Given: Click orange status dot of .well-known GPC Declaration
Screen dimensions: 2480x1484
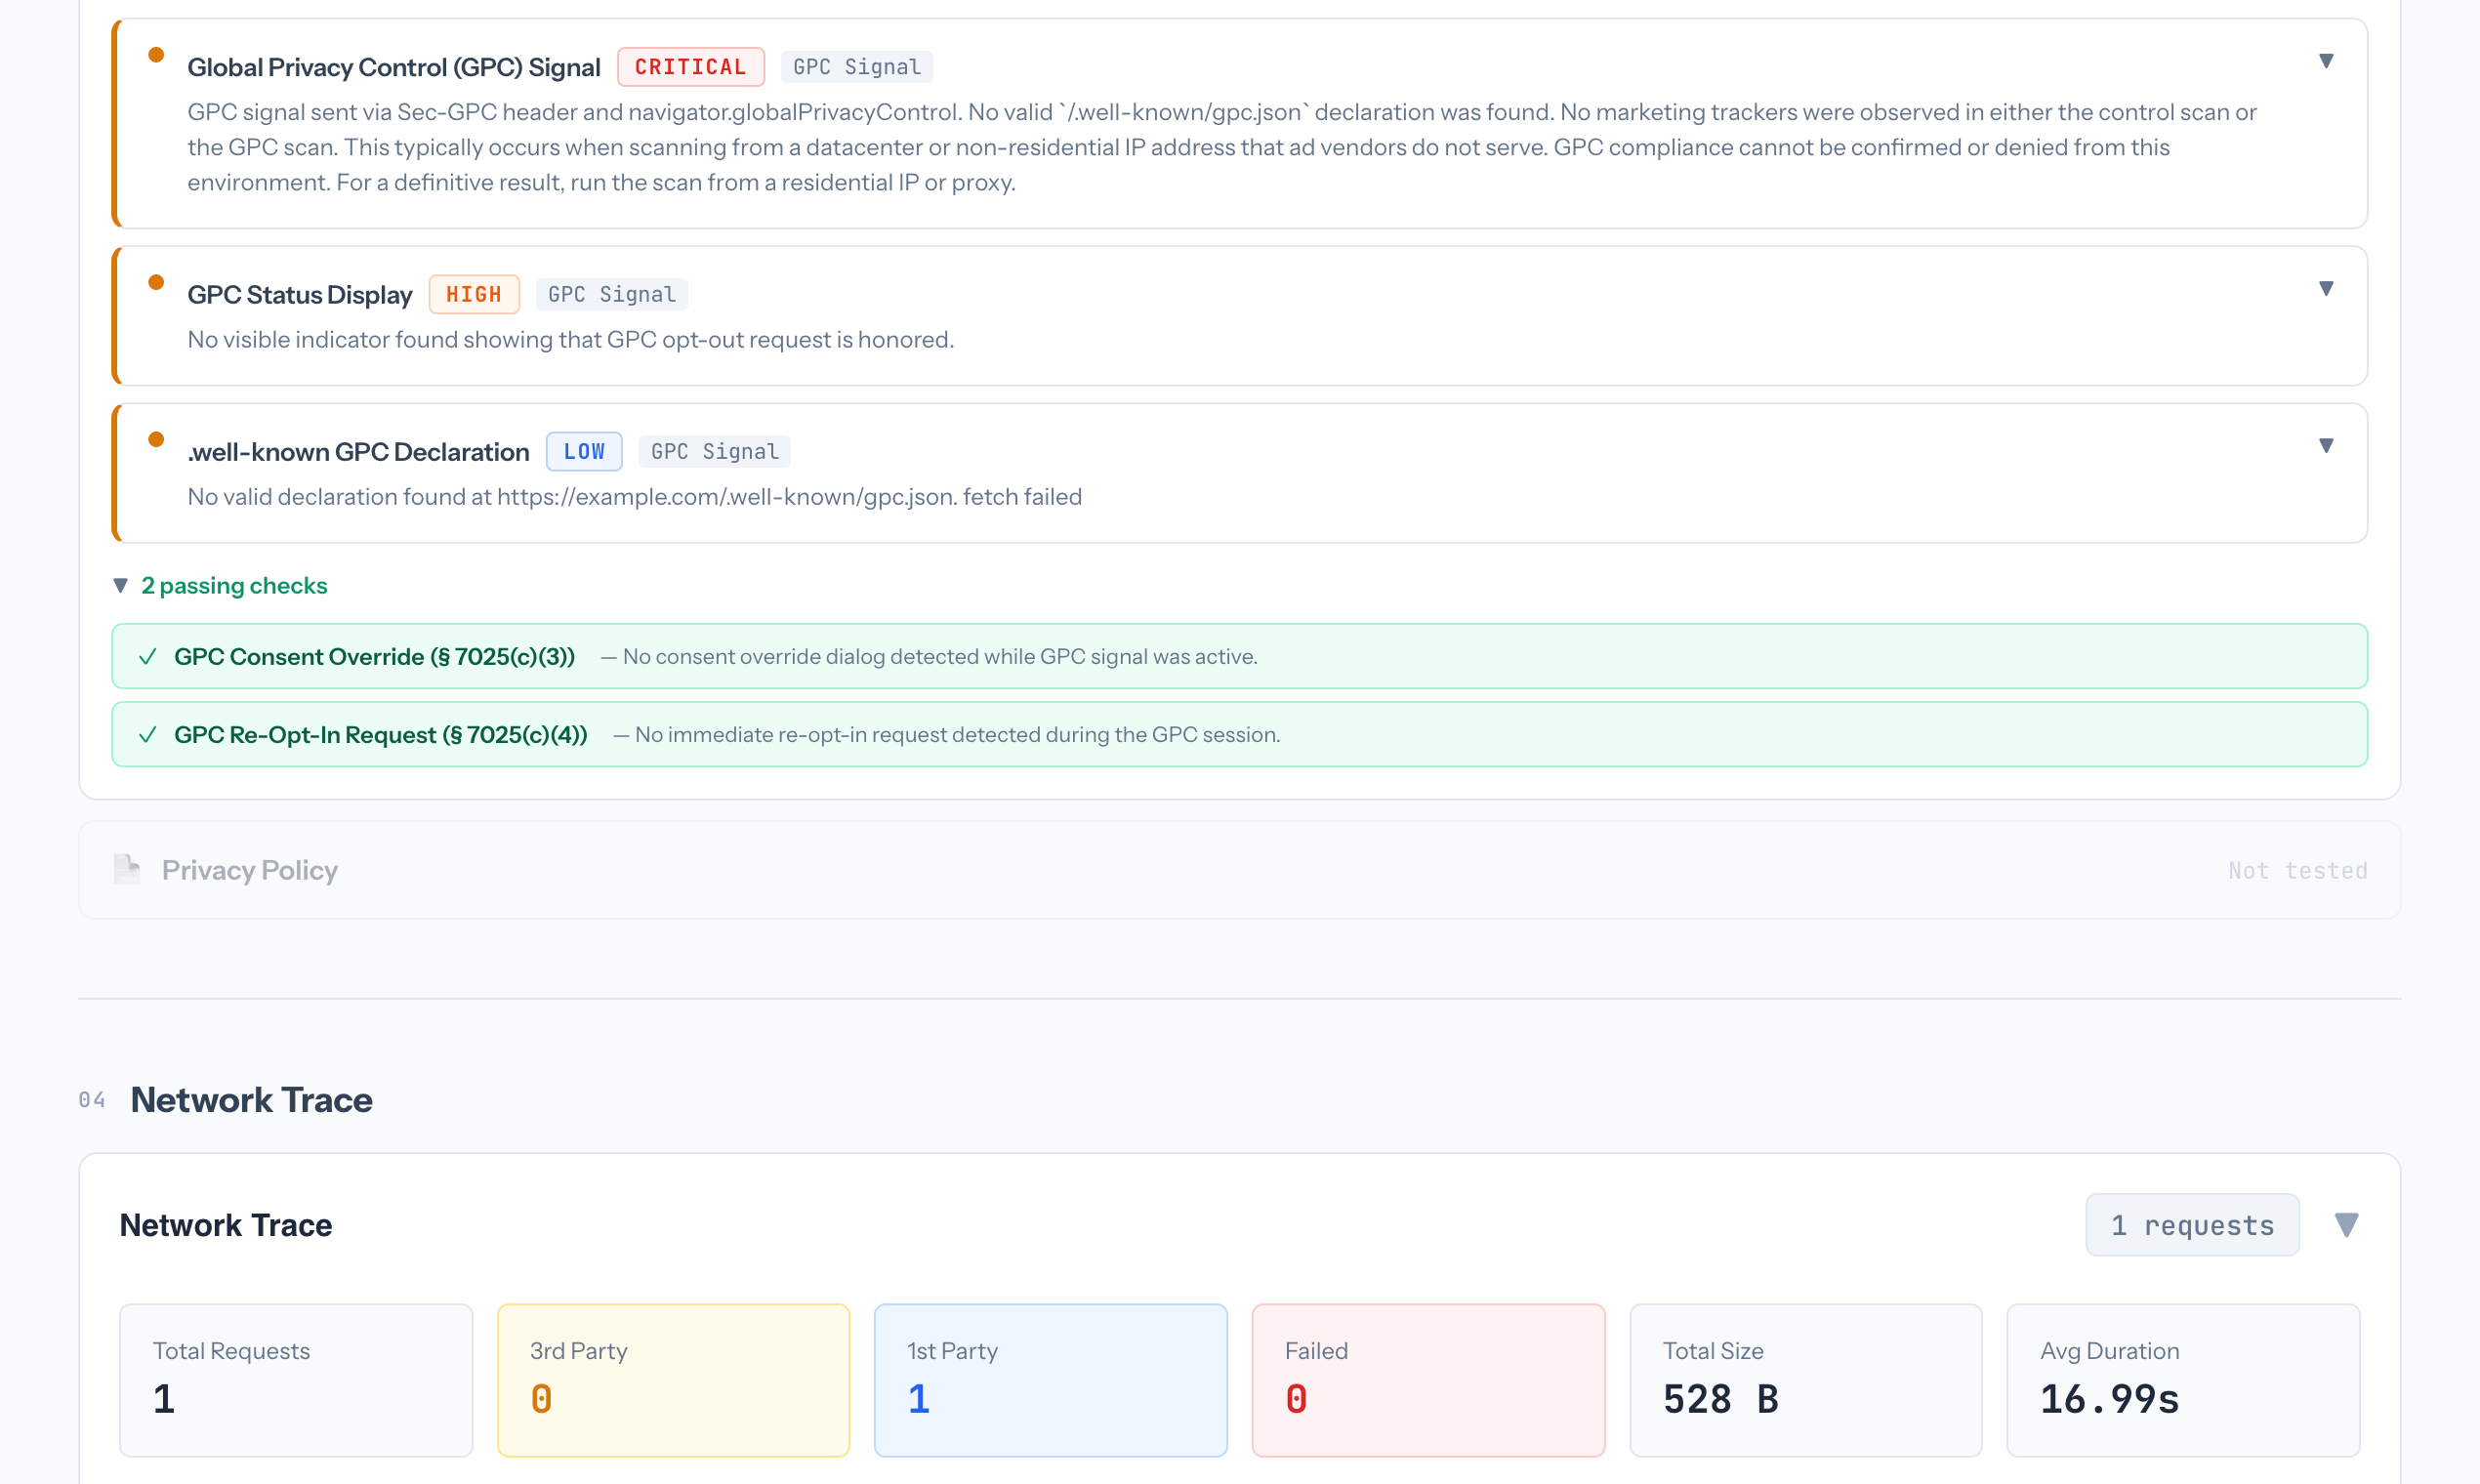Looking at the screenshot, I should coord(156,439).
